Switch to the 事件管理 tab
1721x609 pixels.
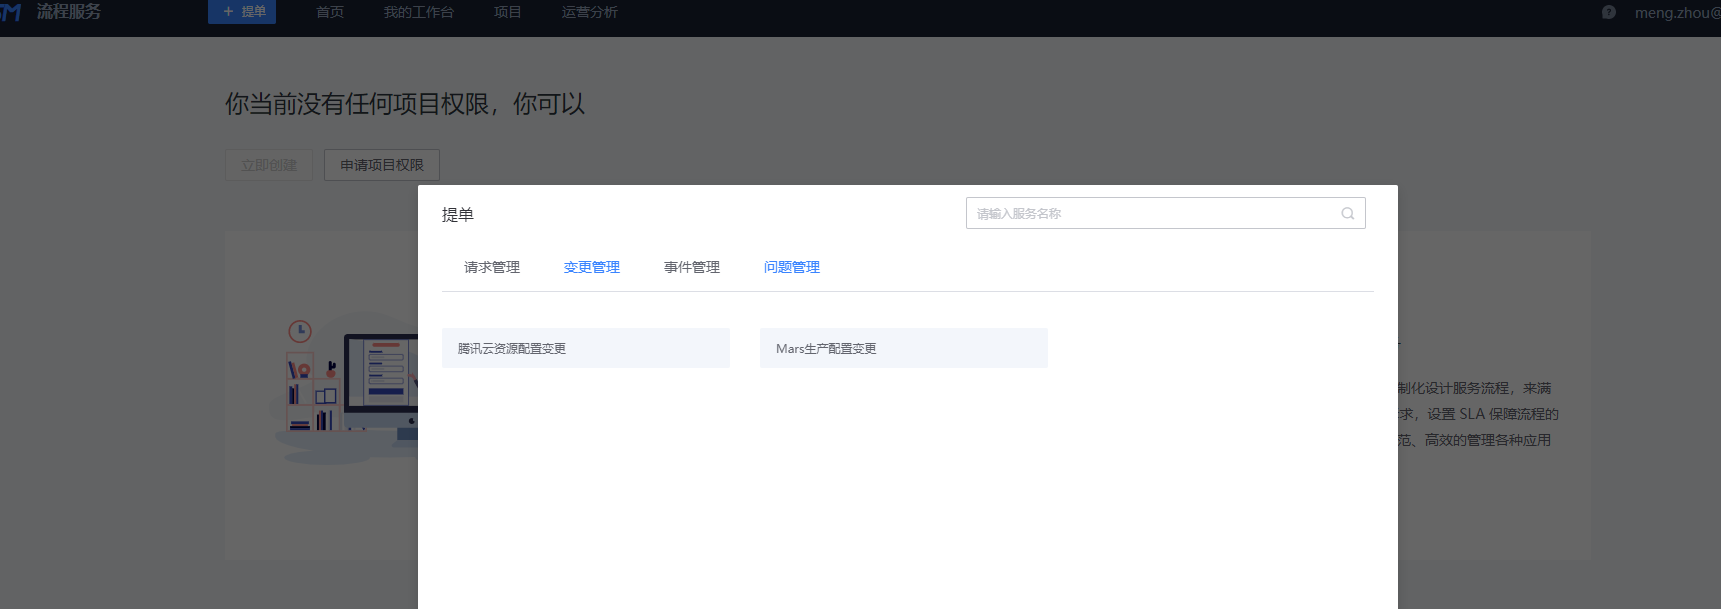point(692,267)
